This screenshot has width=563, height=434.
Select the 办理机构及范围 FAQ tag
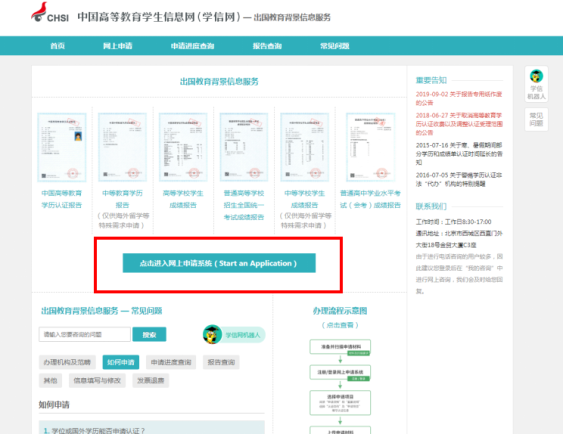67,362
